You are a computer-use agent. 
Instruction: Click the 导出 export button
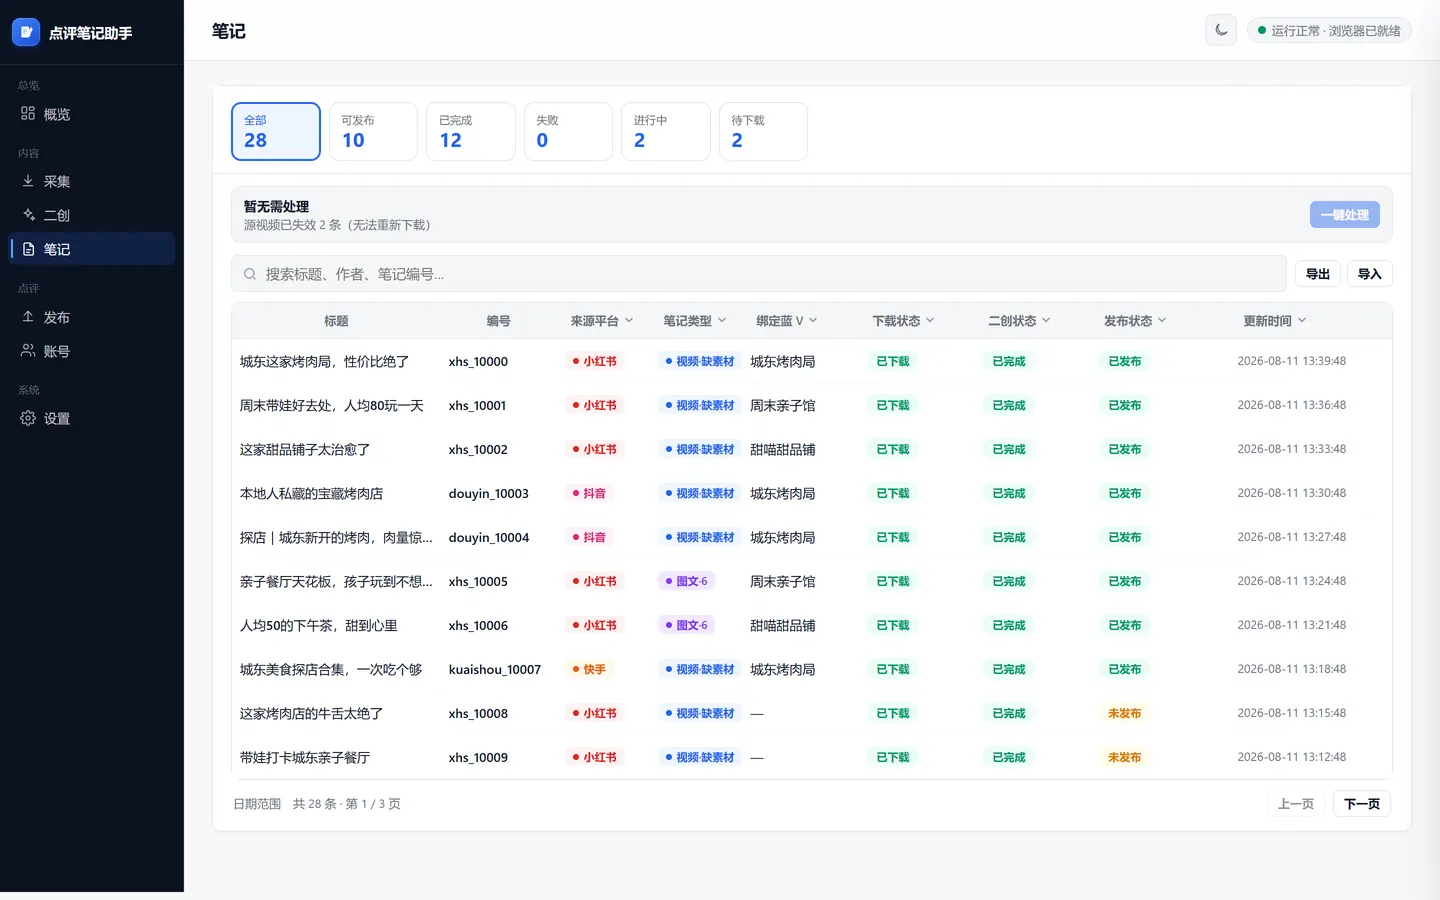1318,274
